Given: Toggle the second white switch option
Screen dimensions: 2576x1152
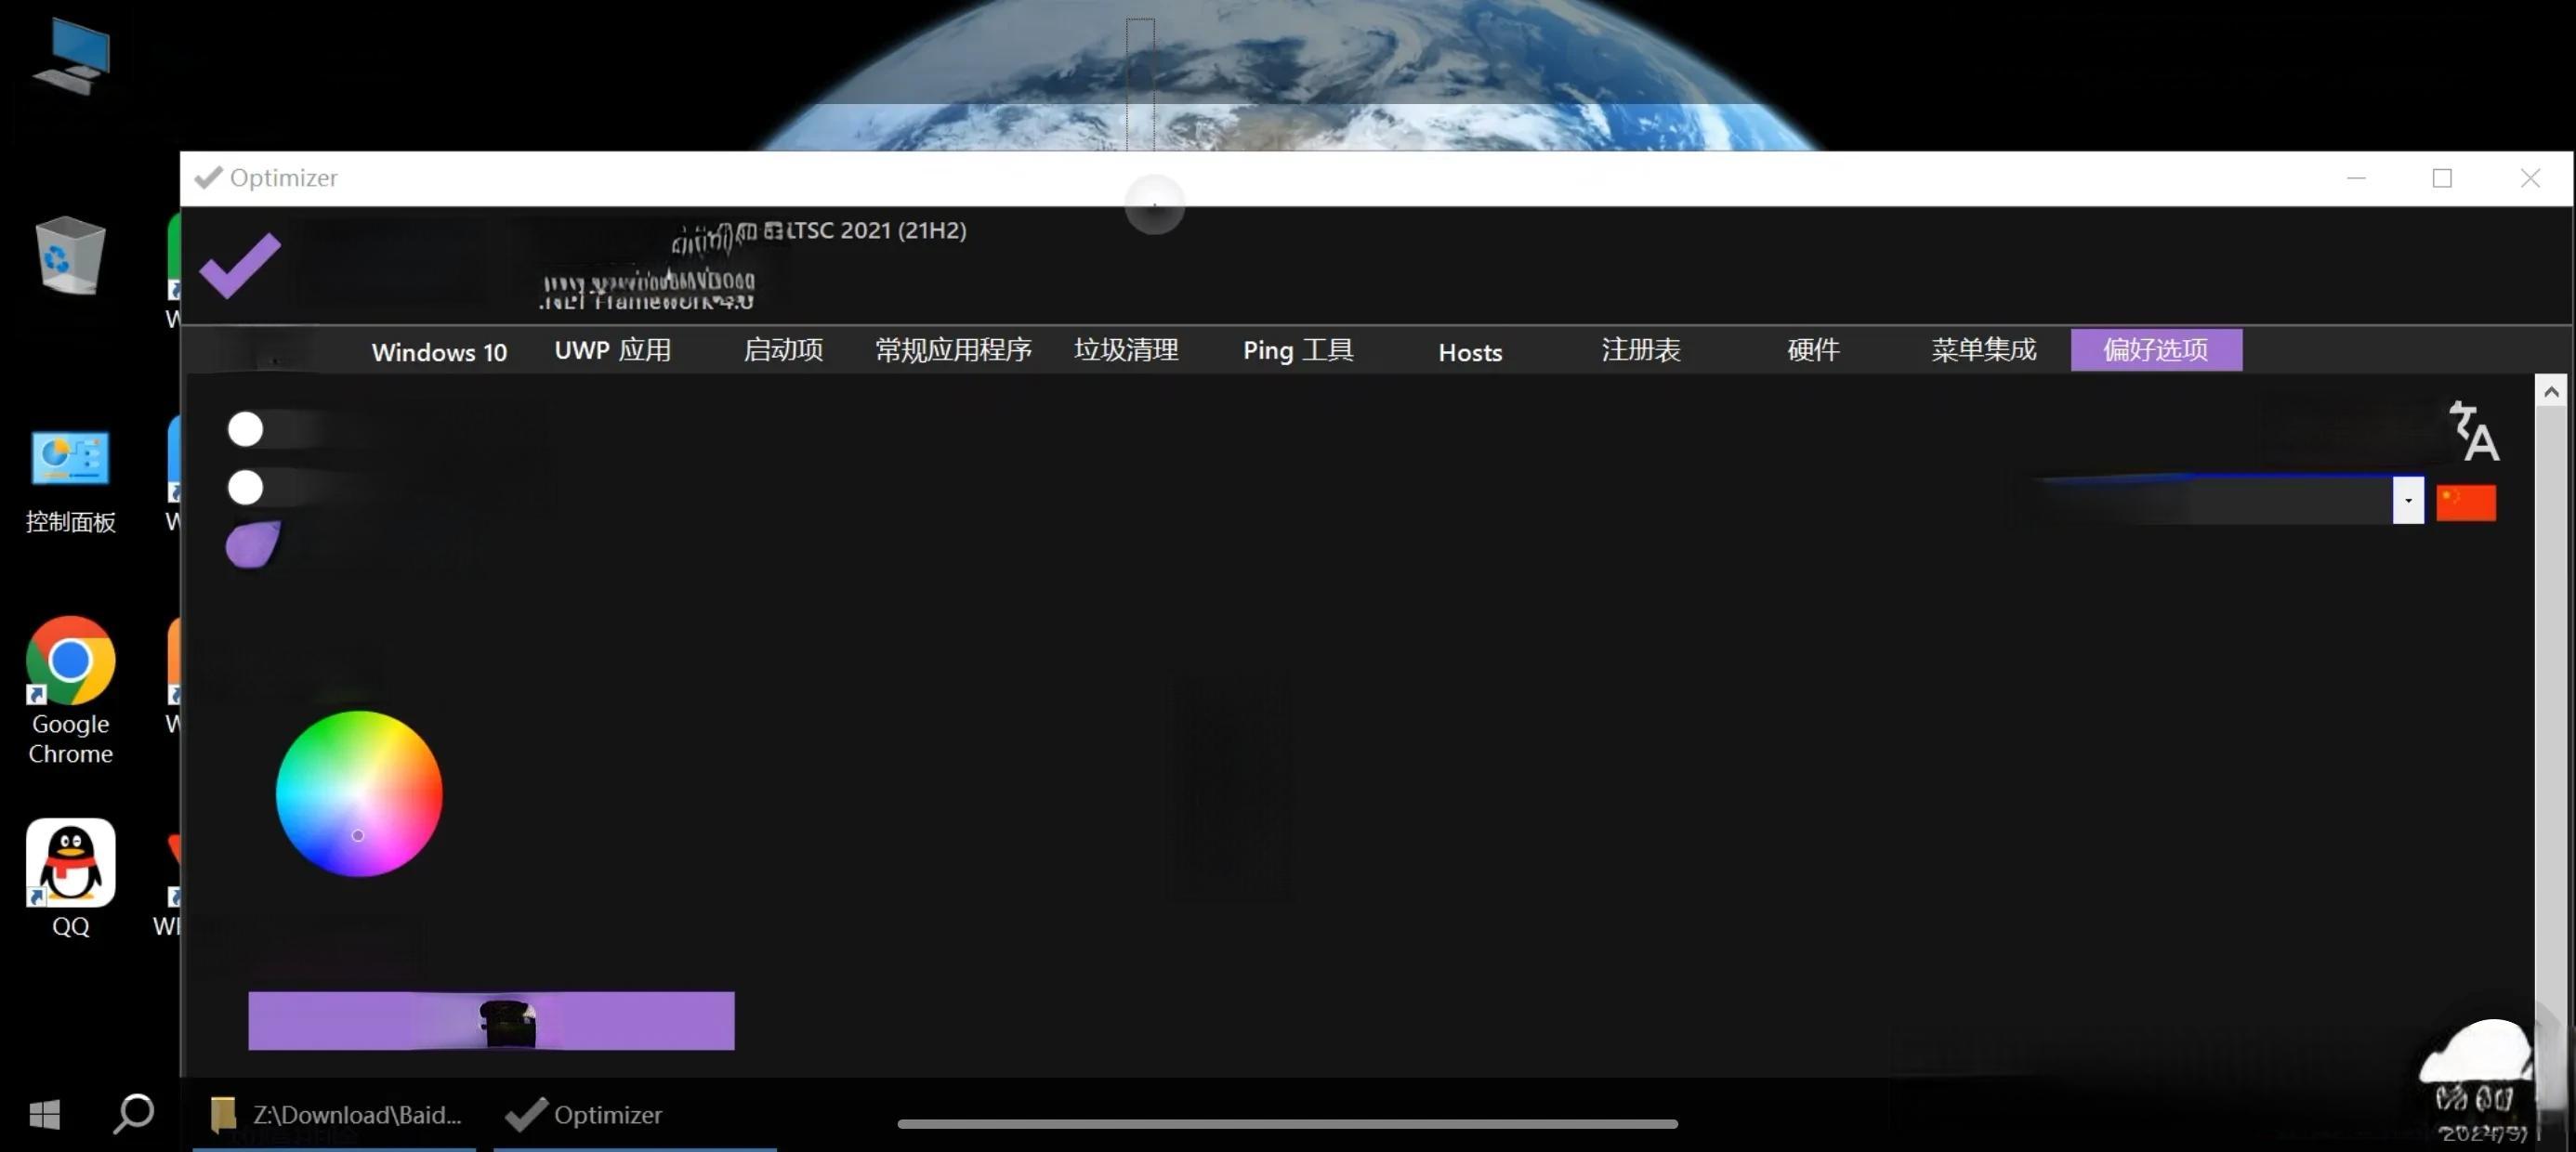Looking at the screenshot, I should coord(246,488).
